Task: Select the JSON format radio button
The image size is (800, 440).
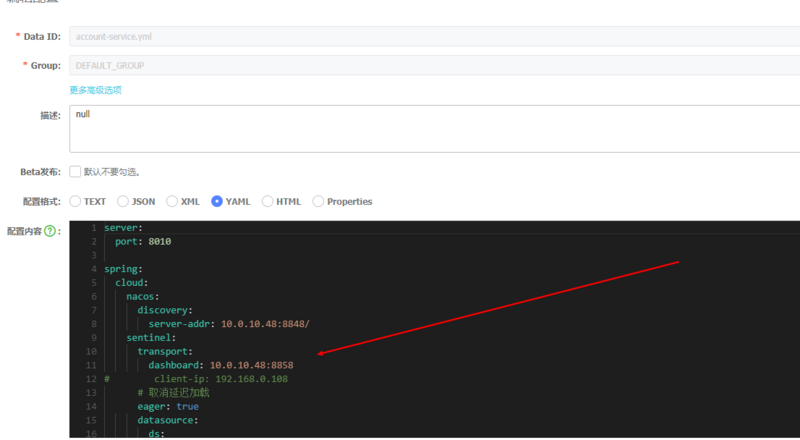Action: [123, 201]
